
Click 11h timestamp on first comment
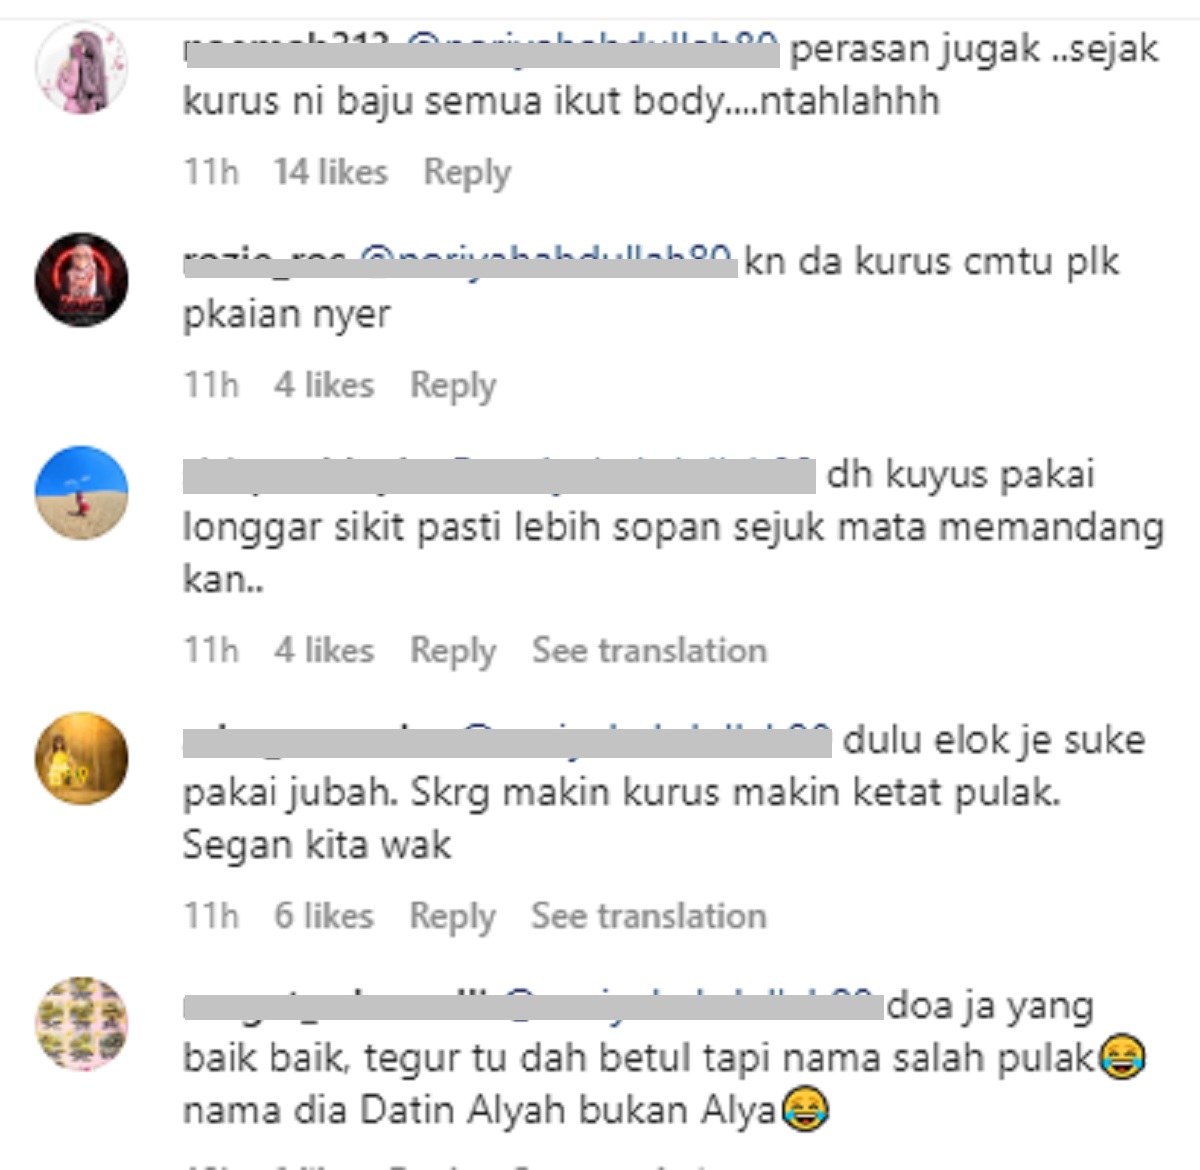(x=211, y=172)
